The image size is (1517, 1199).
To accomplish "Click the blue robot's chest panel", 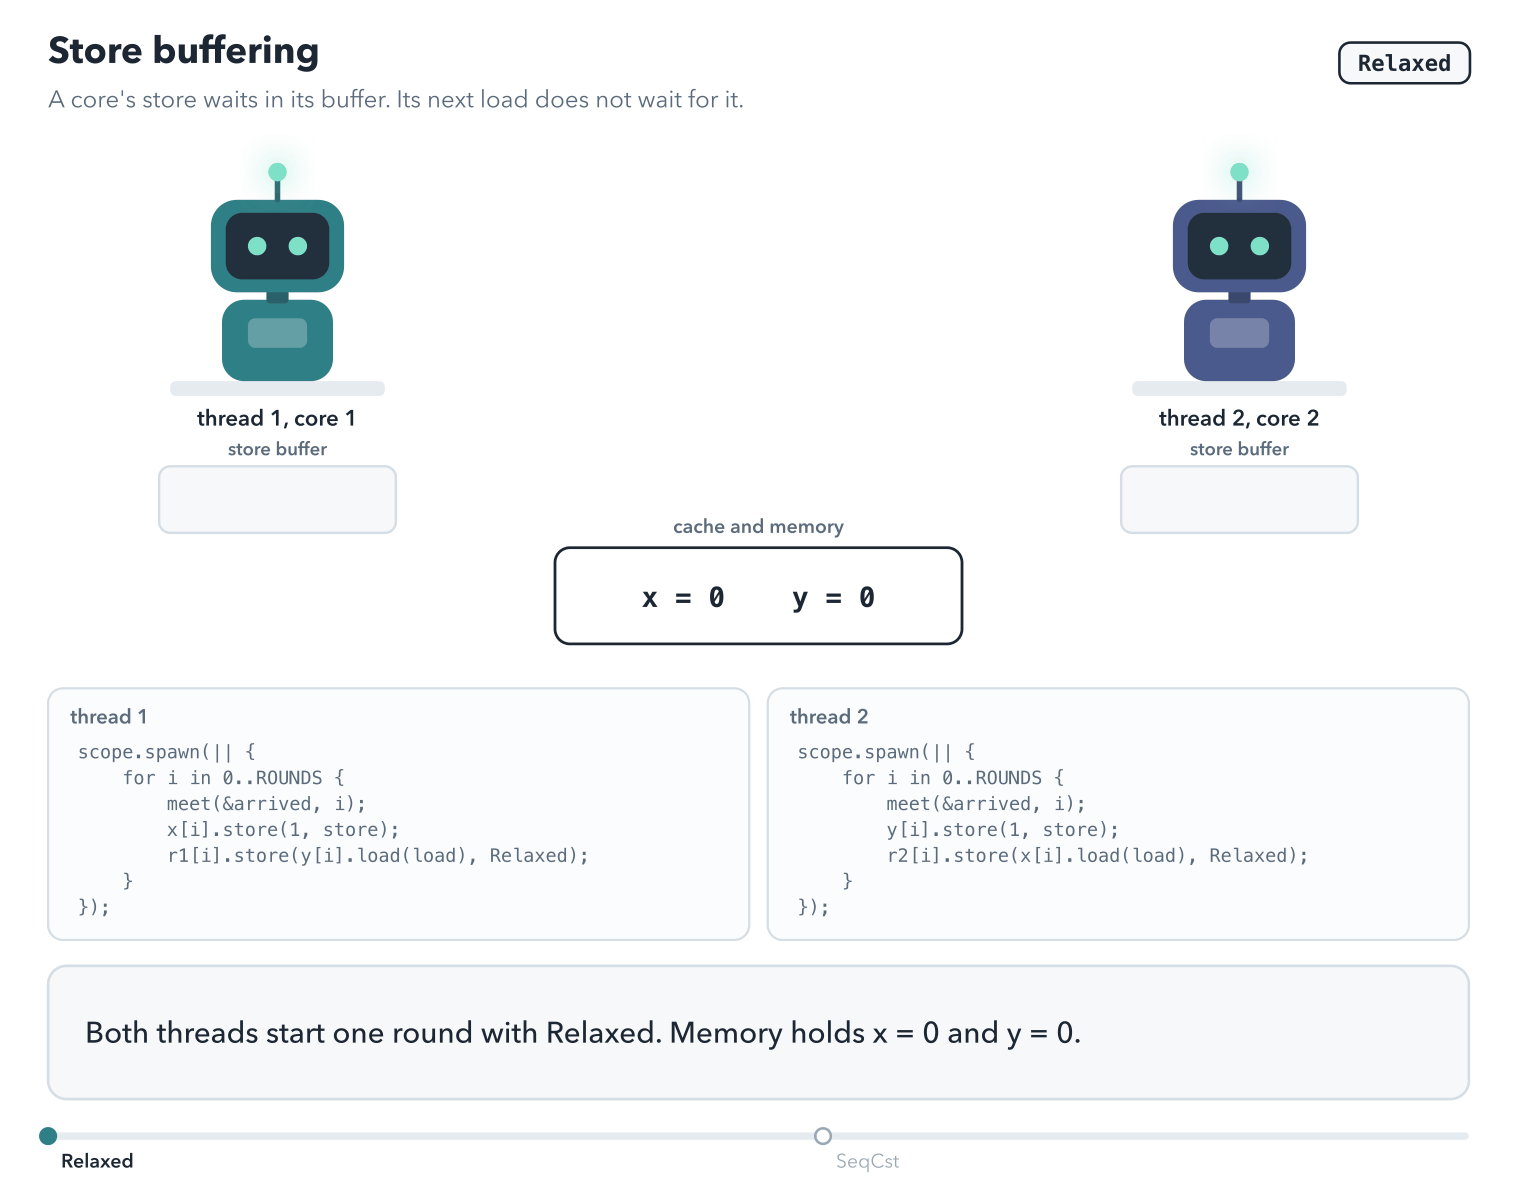I will pyautogui.click(x=1239, y=333).
